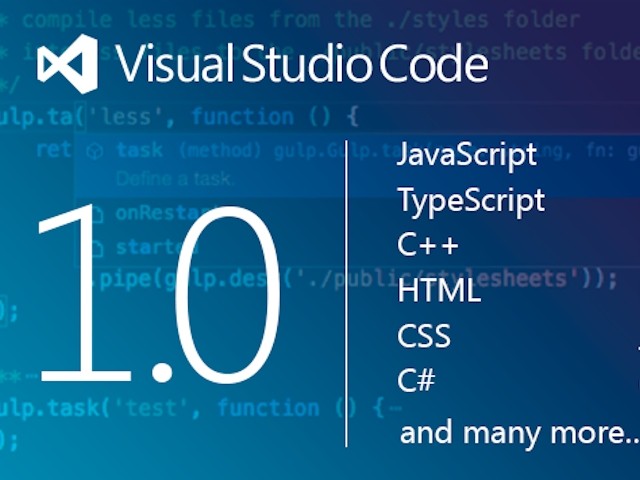The height and width of the screenshot is (480, 640).
Task: Click the './public/stylesheets' pipe code line
Action: (x=400, y=278)
